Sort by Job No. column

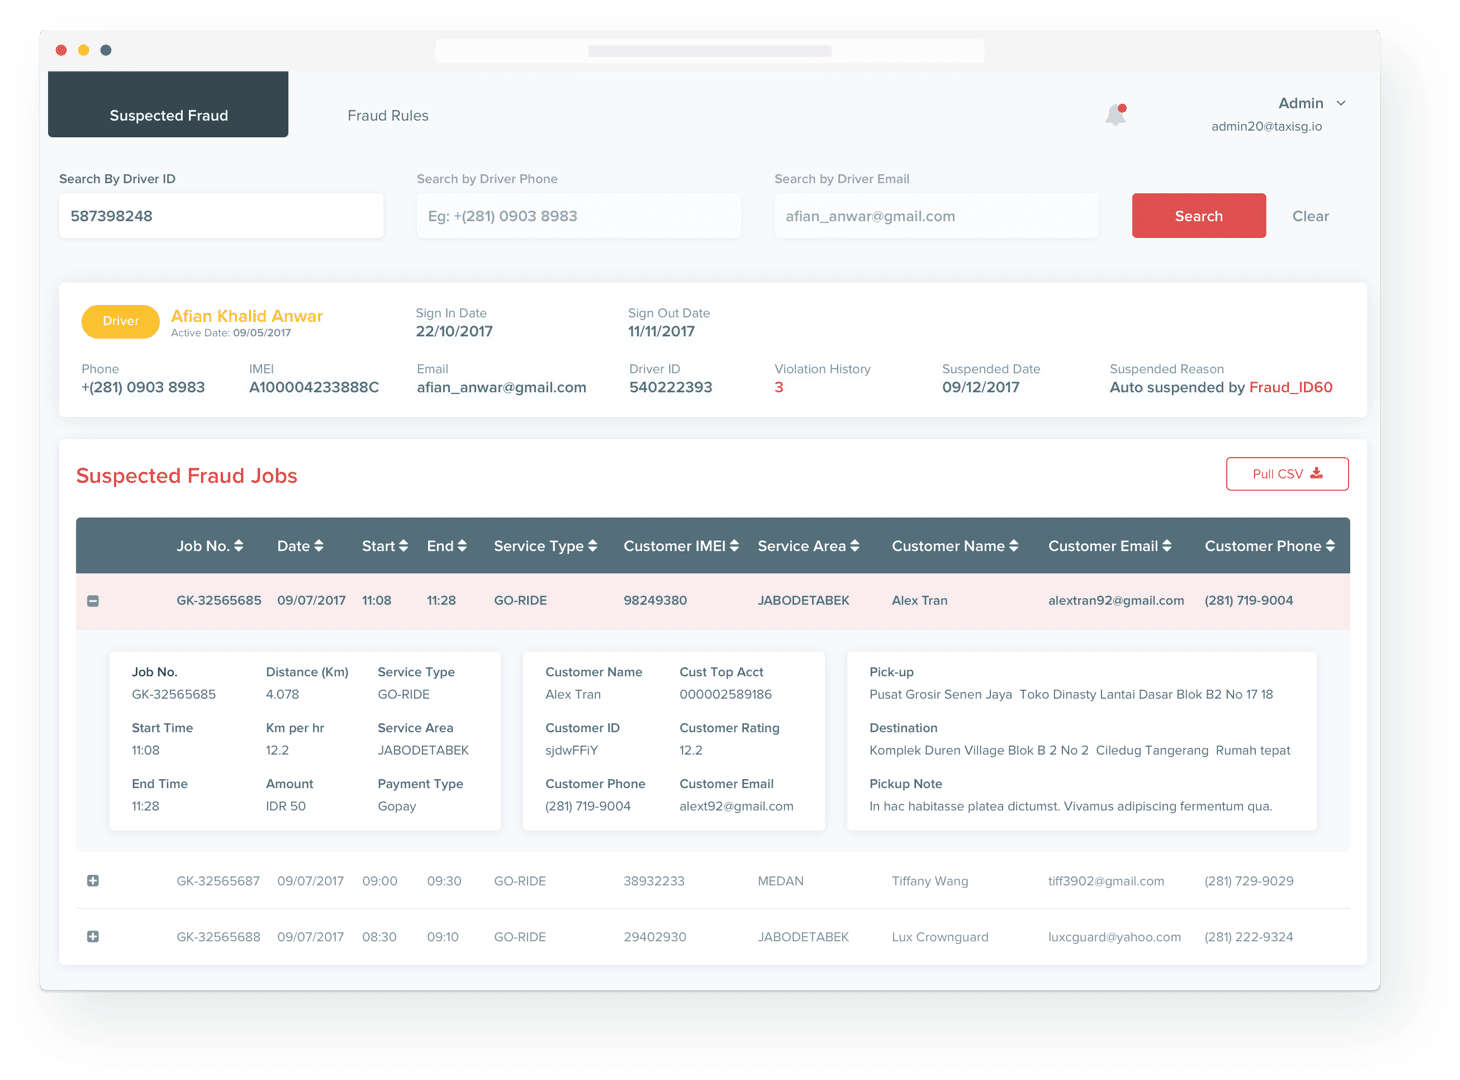(210, 546)
